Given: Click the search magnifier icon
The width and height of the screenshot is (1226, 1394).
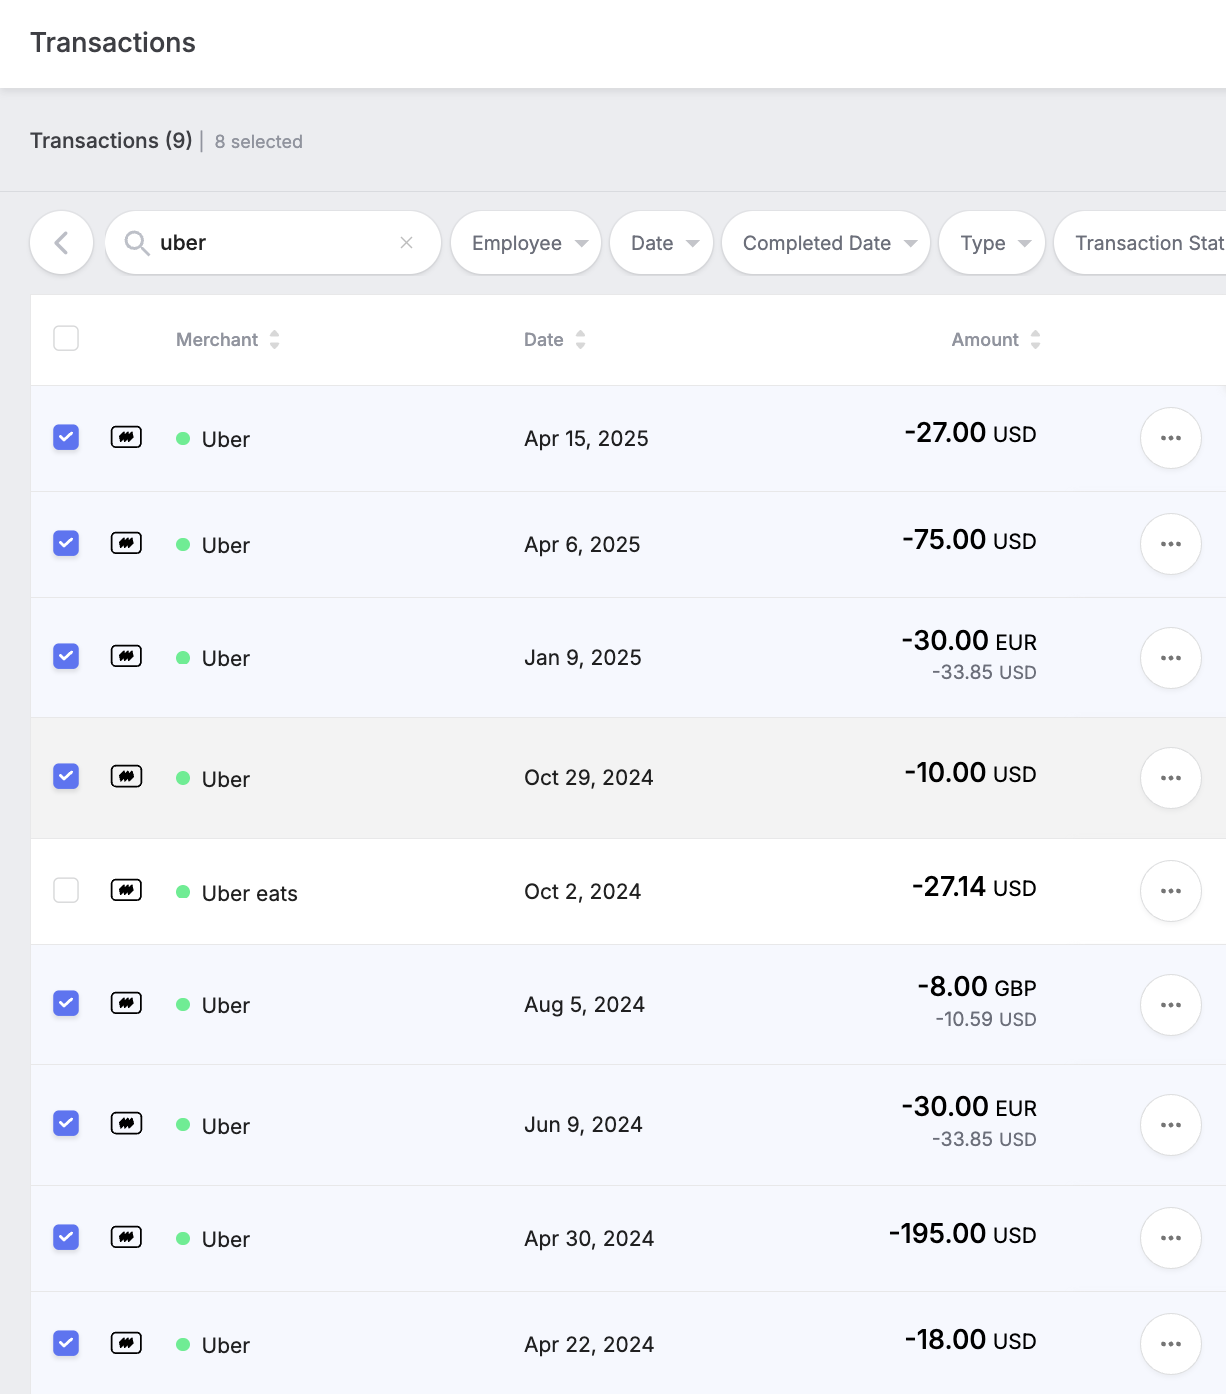Looking at the screenshot, I should pos(137,243).
